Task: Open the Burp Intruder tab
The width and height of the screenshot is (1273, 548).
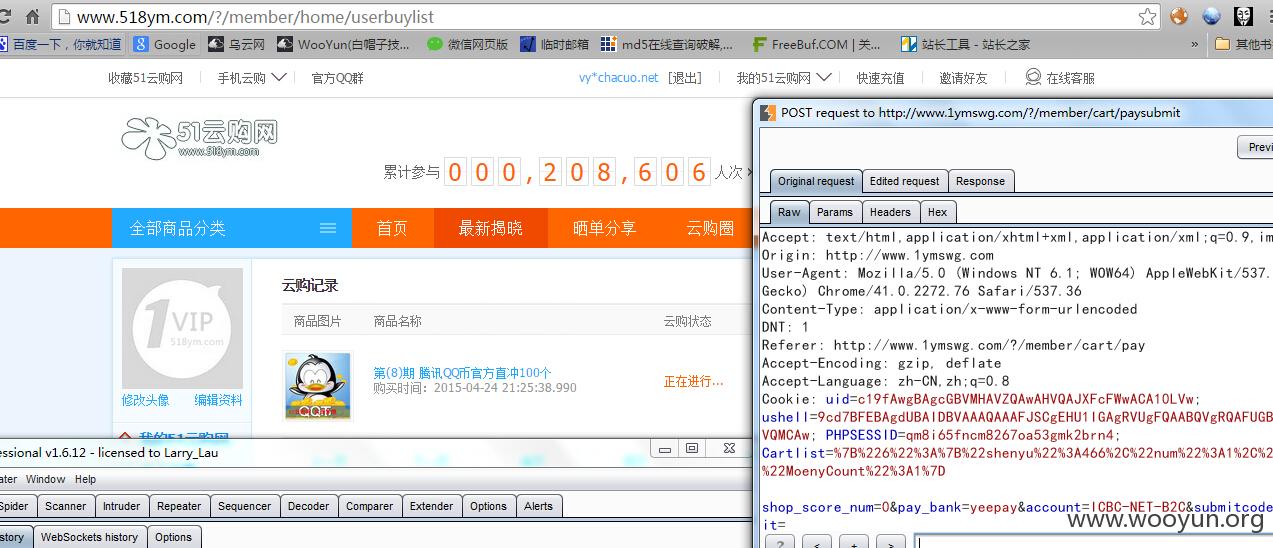Action: (x=121, y=506)
